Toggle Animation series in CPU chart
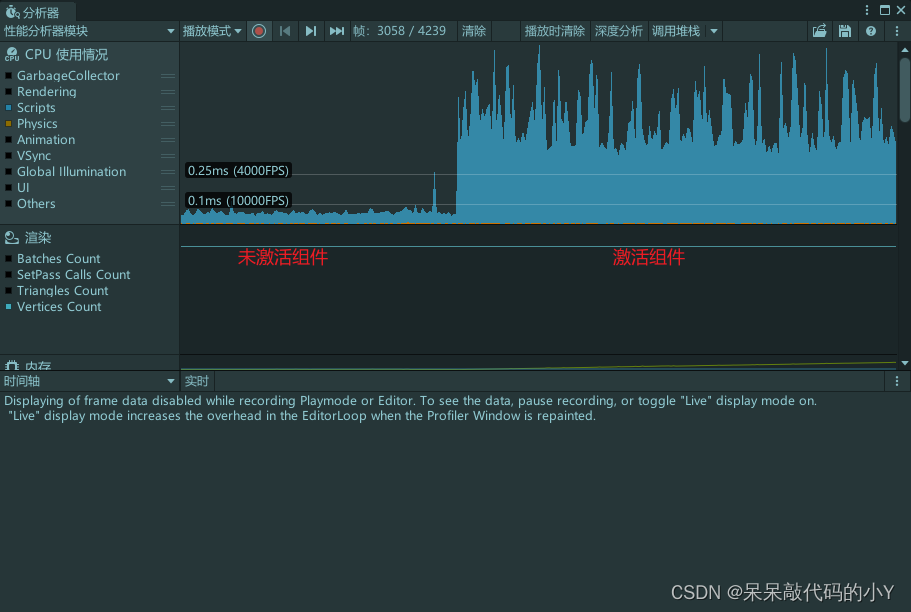 tap(8, 139)
